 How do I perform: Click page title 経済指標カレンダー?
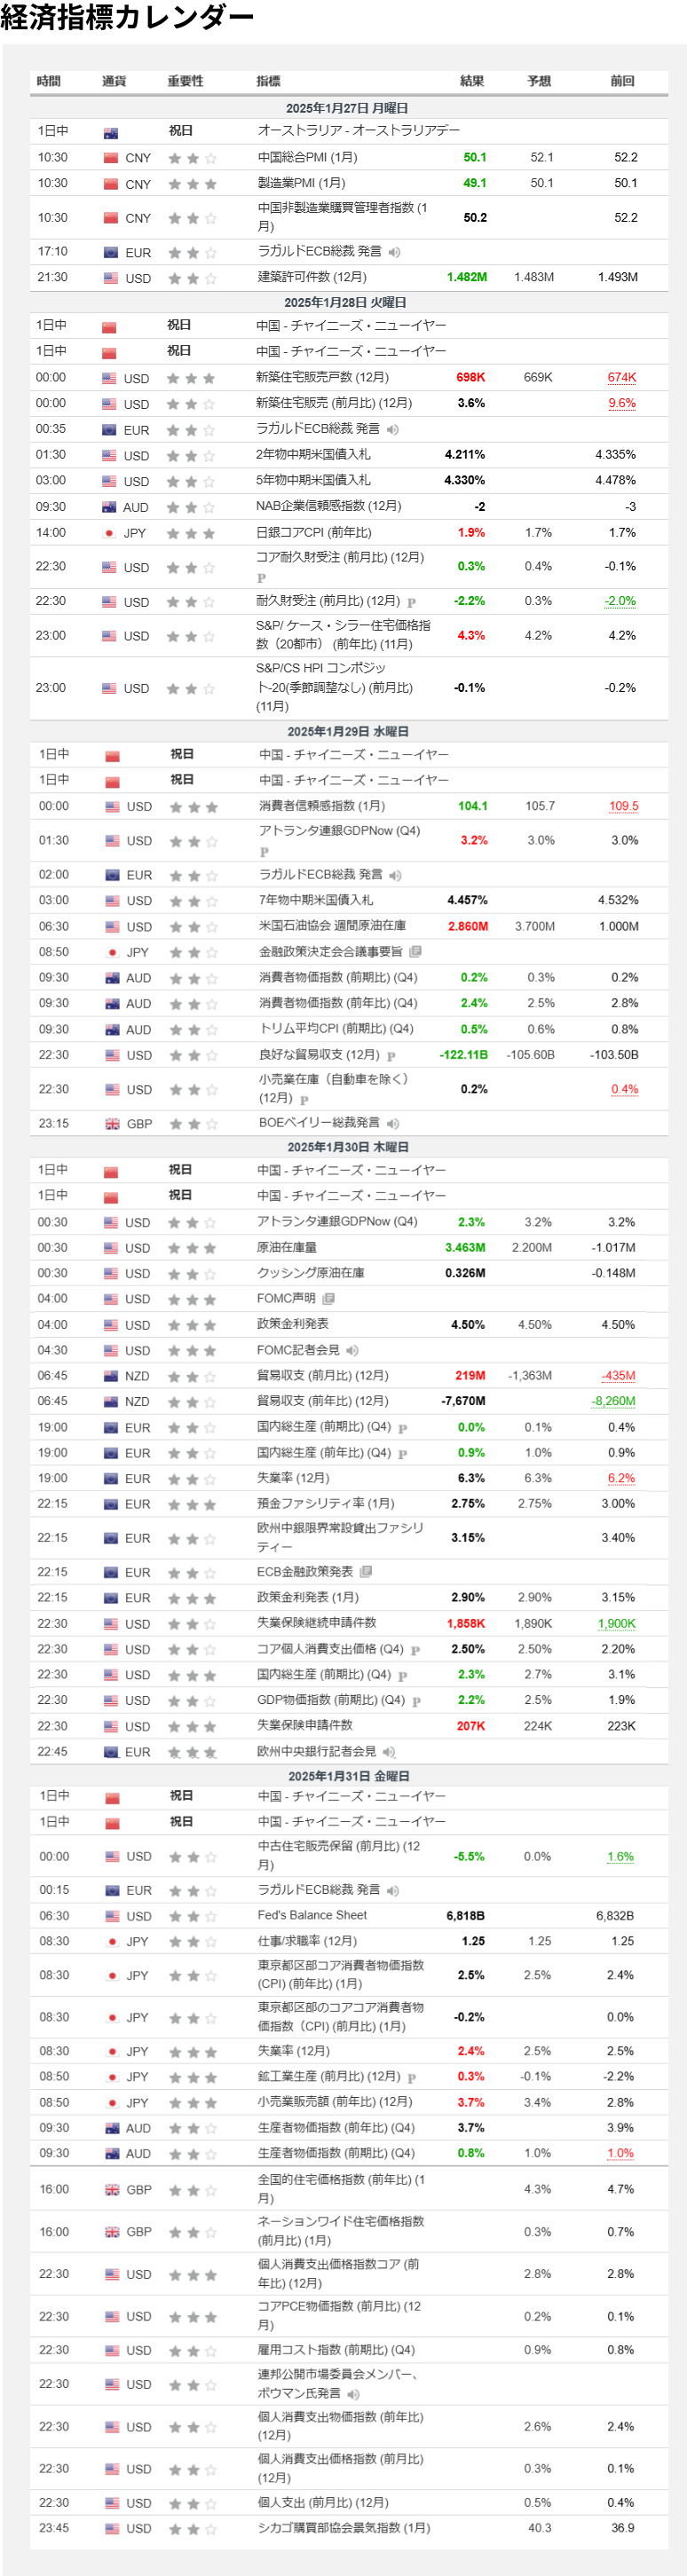pyautogui.click(x=127, y=17)
